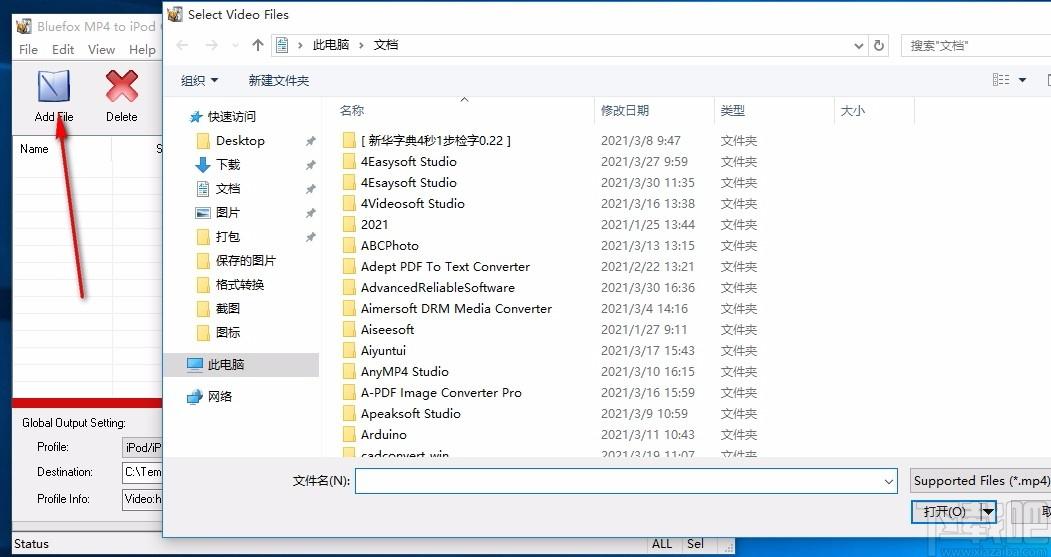
Task: Open the View menu in Bluefox
Action: click(x=101, y=50)
